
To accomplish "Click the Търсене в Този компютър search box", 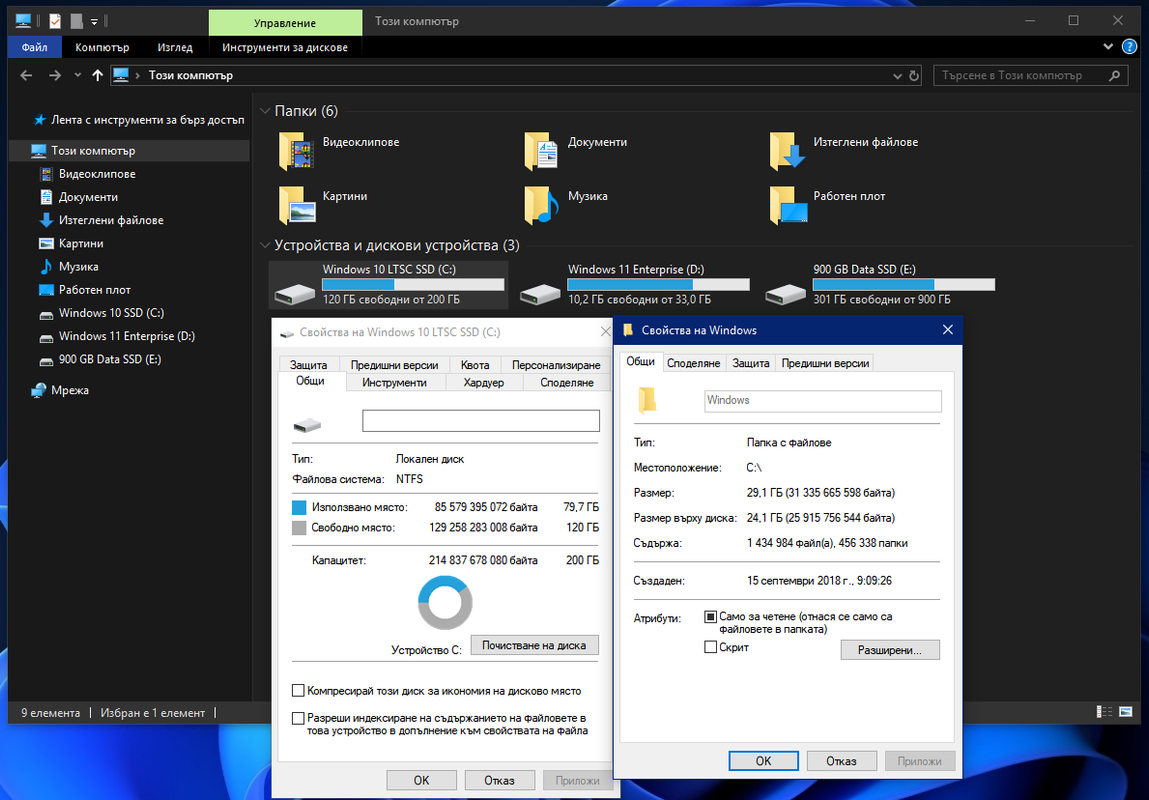I will tap(1031, 75).
